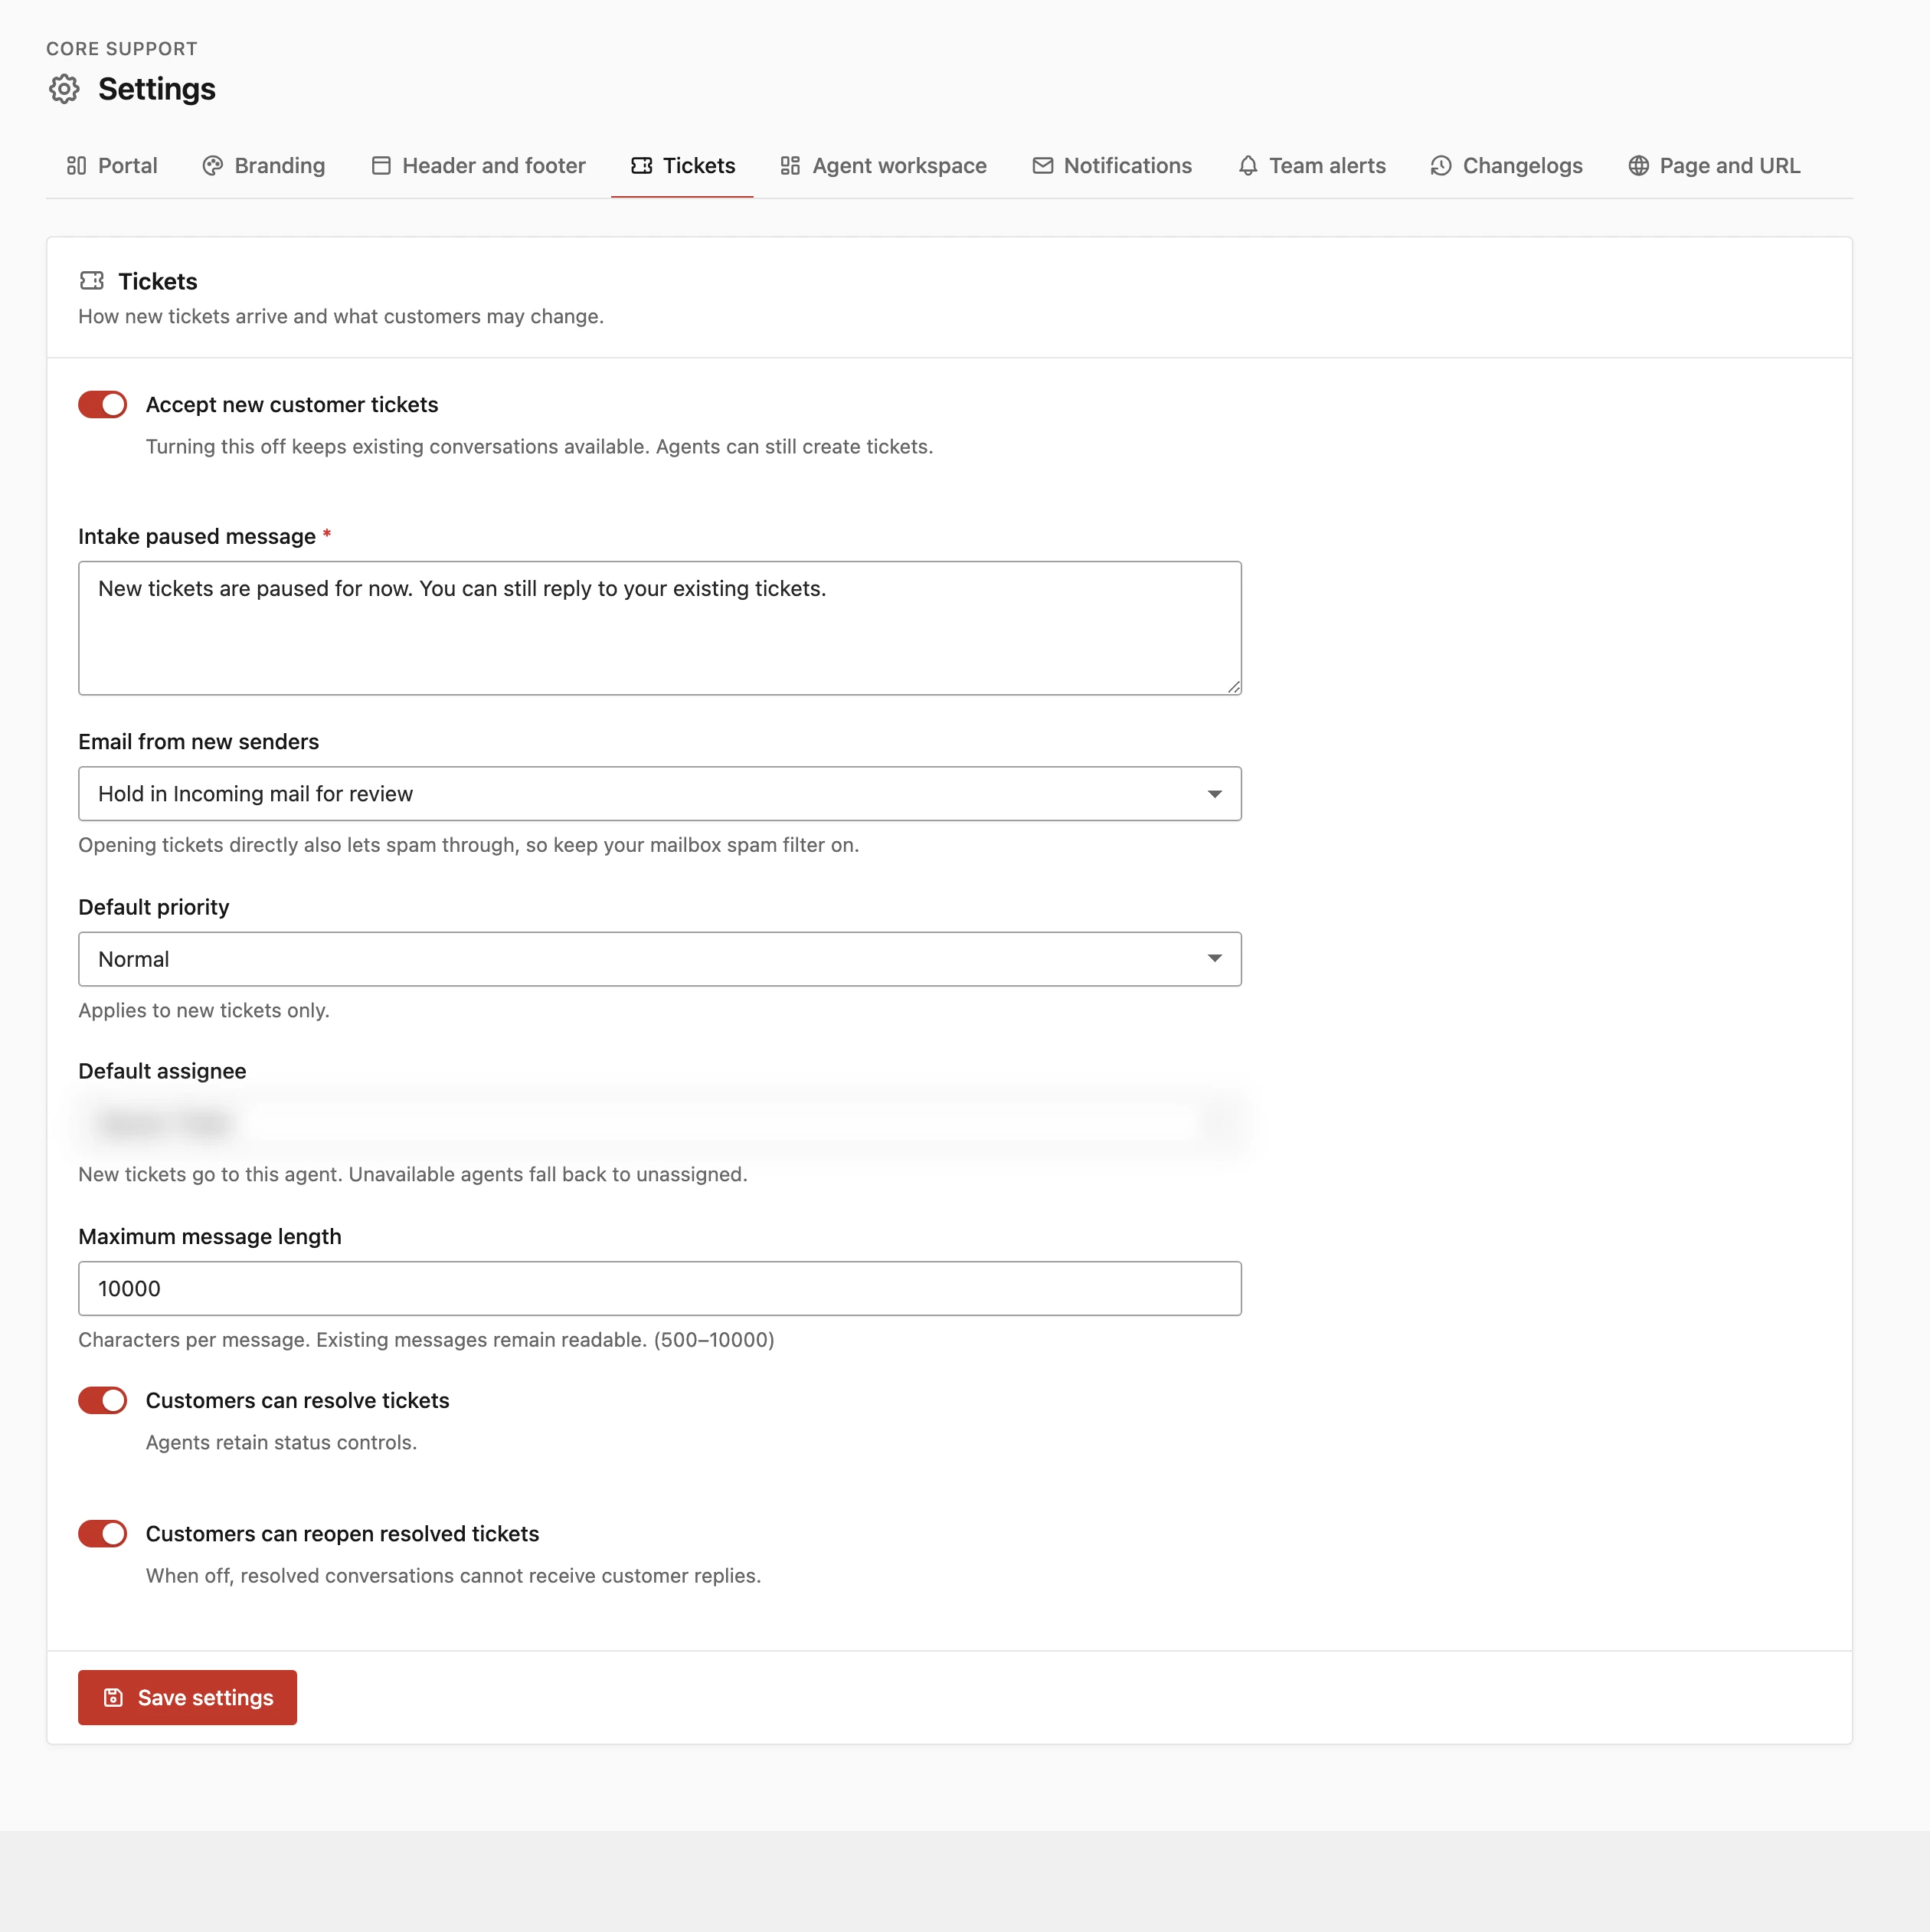The image size is (1930, 1932).
Task: Click the Header and footer layout icon
Action: point(381,166)
